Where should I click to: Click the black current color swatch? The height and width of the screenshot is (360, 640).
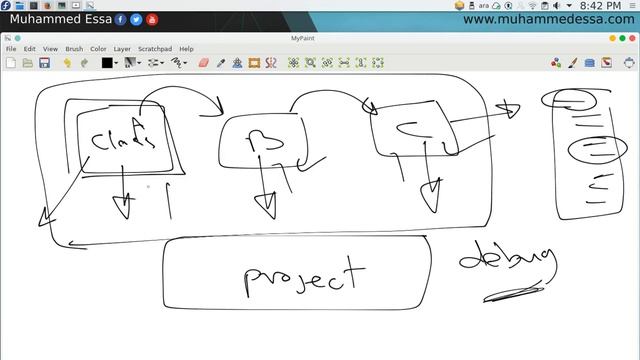click(x=107, y=63)
